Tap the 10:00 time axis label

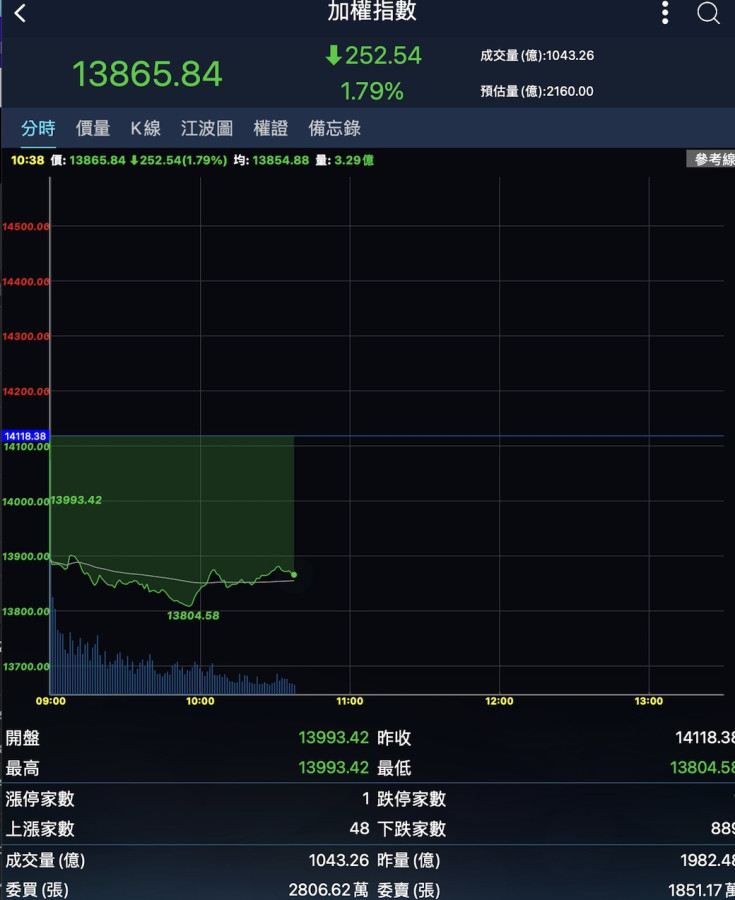point(200,701)
